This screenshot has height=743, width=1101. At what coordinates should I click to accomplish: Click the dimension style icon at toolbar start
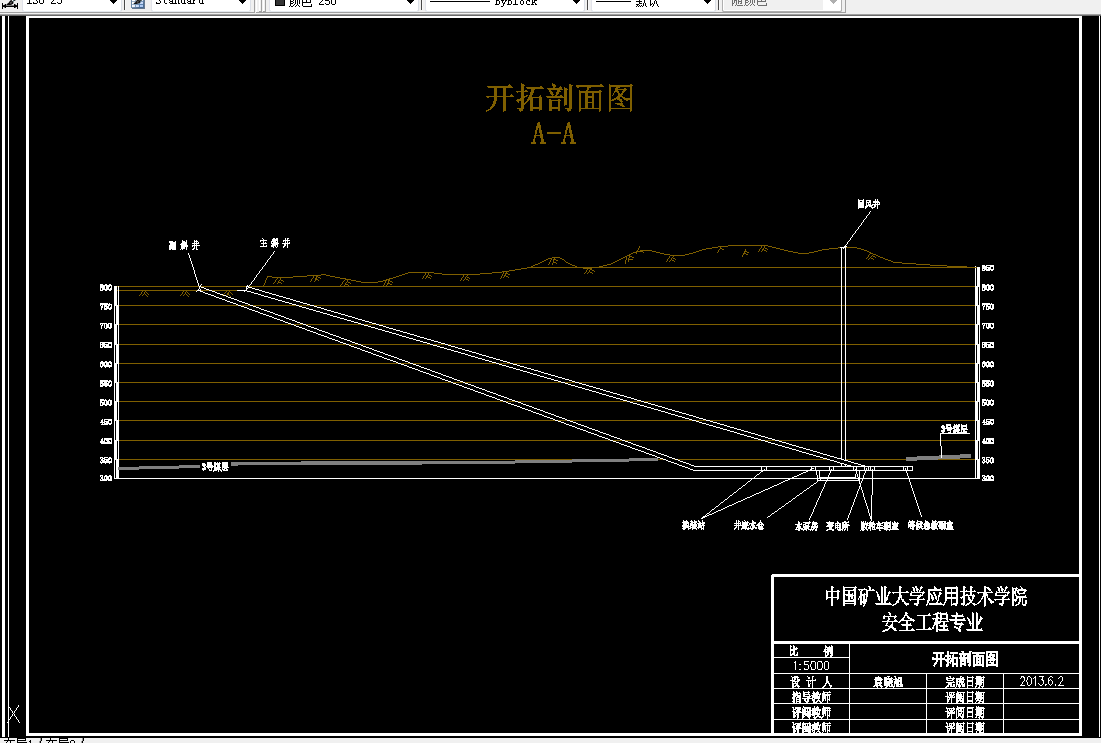(x=10, y=4)
